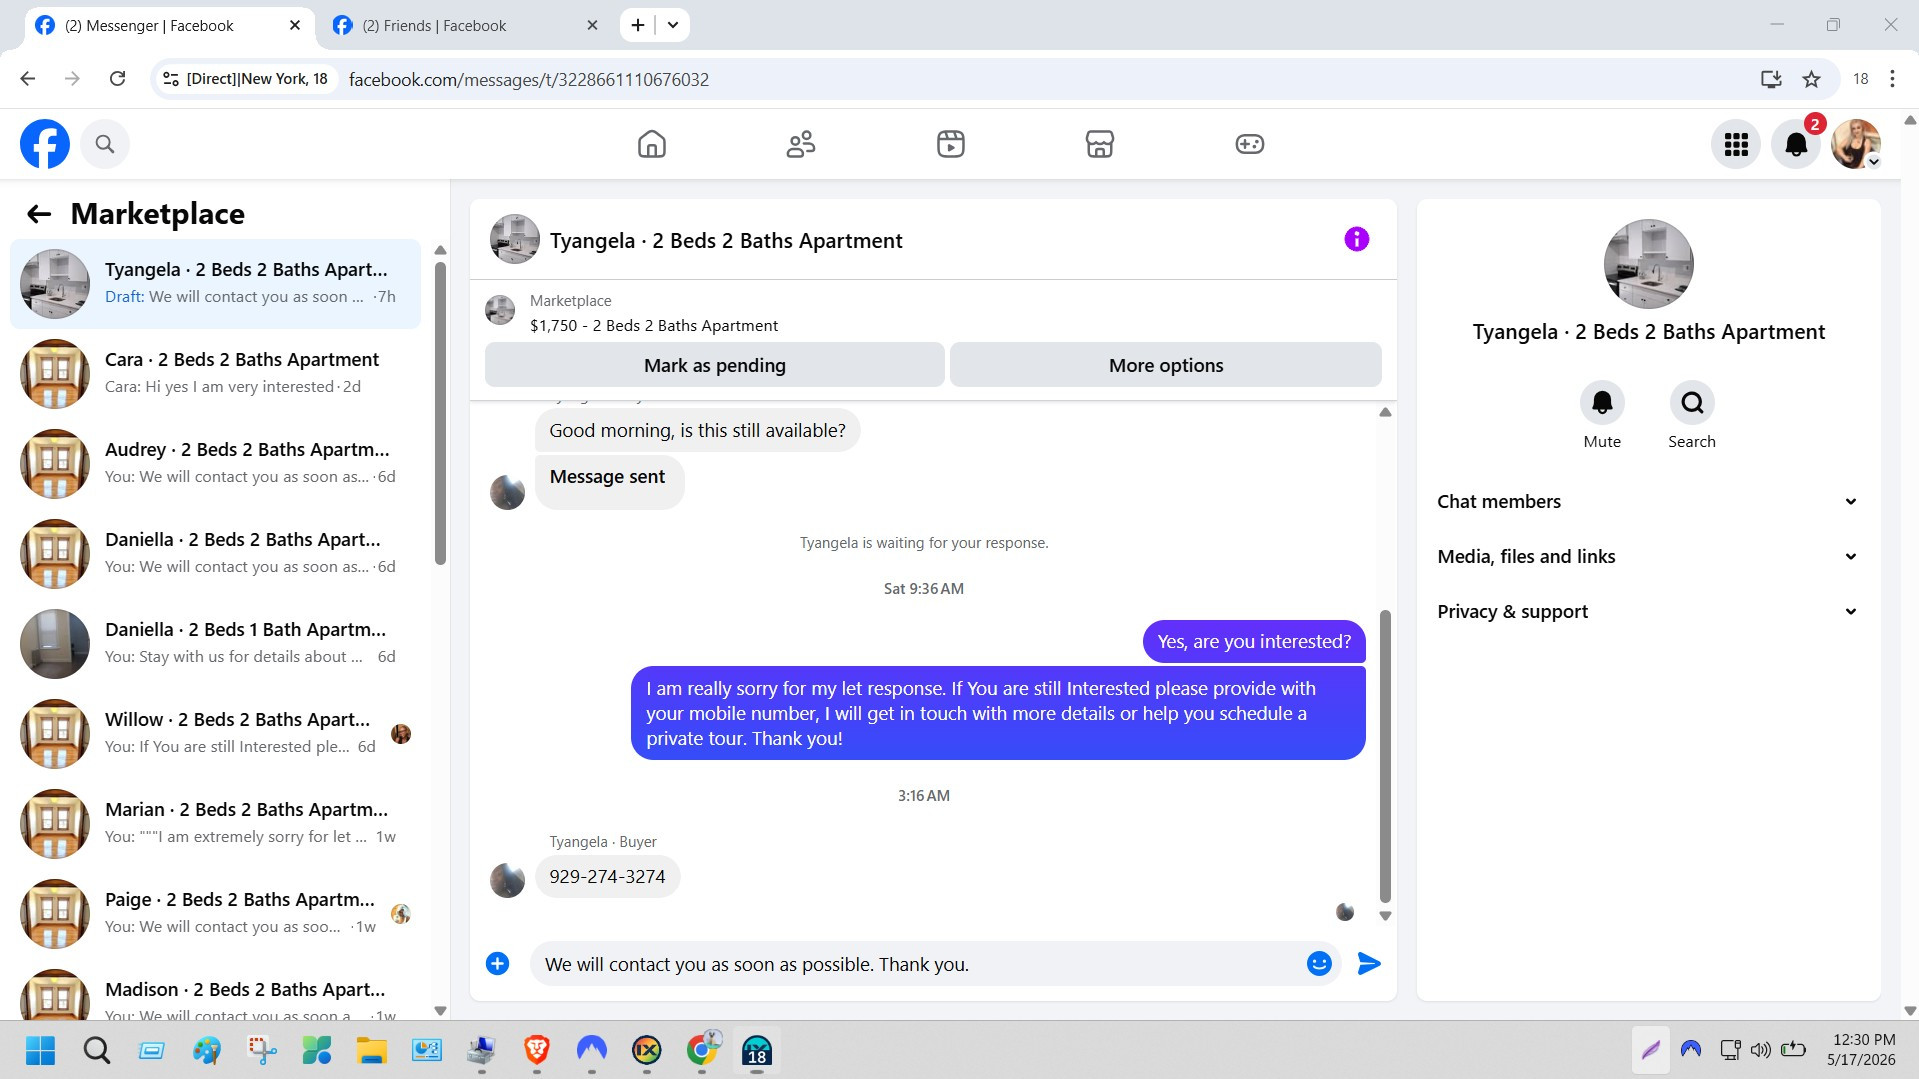Image resolution: width=1919 pixels, height=1079 pixels.
Task: Go back in browser history
Action: click(28, 79)
